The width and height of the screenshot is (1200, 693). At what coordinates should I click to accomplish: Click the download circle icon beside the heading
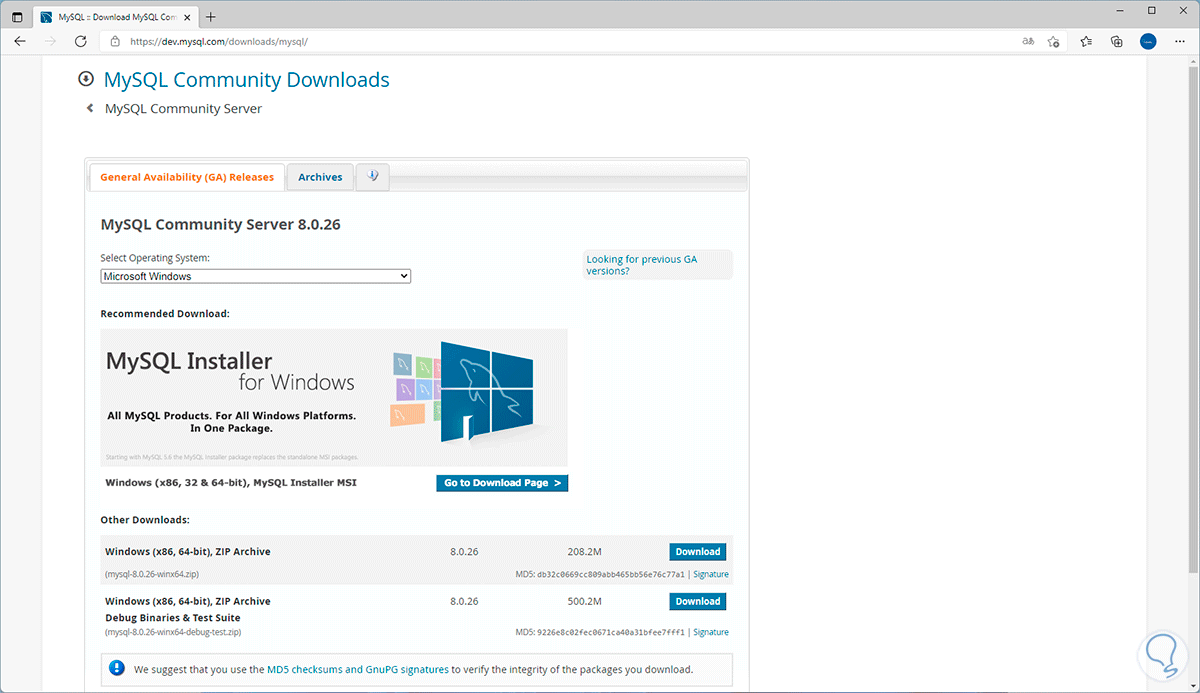click(86, 80)
